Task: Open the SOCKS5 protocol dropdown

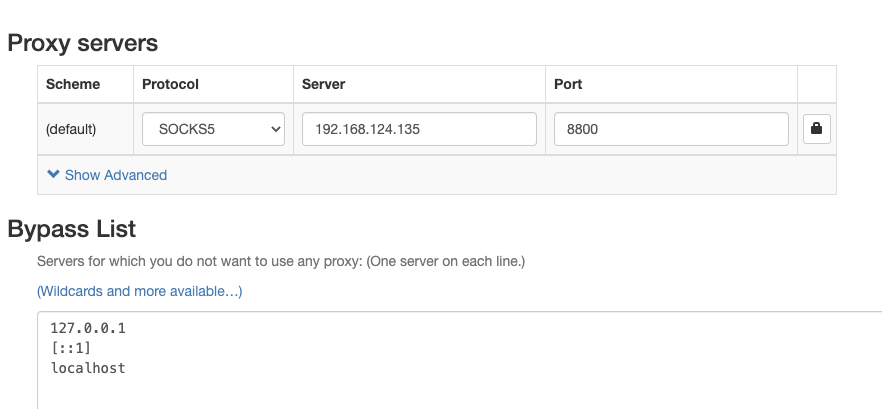Action: pos(213,129)
